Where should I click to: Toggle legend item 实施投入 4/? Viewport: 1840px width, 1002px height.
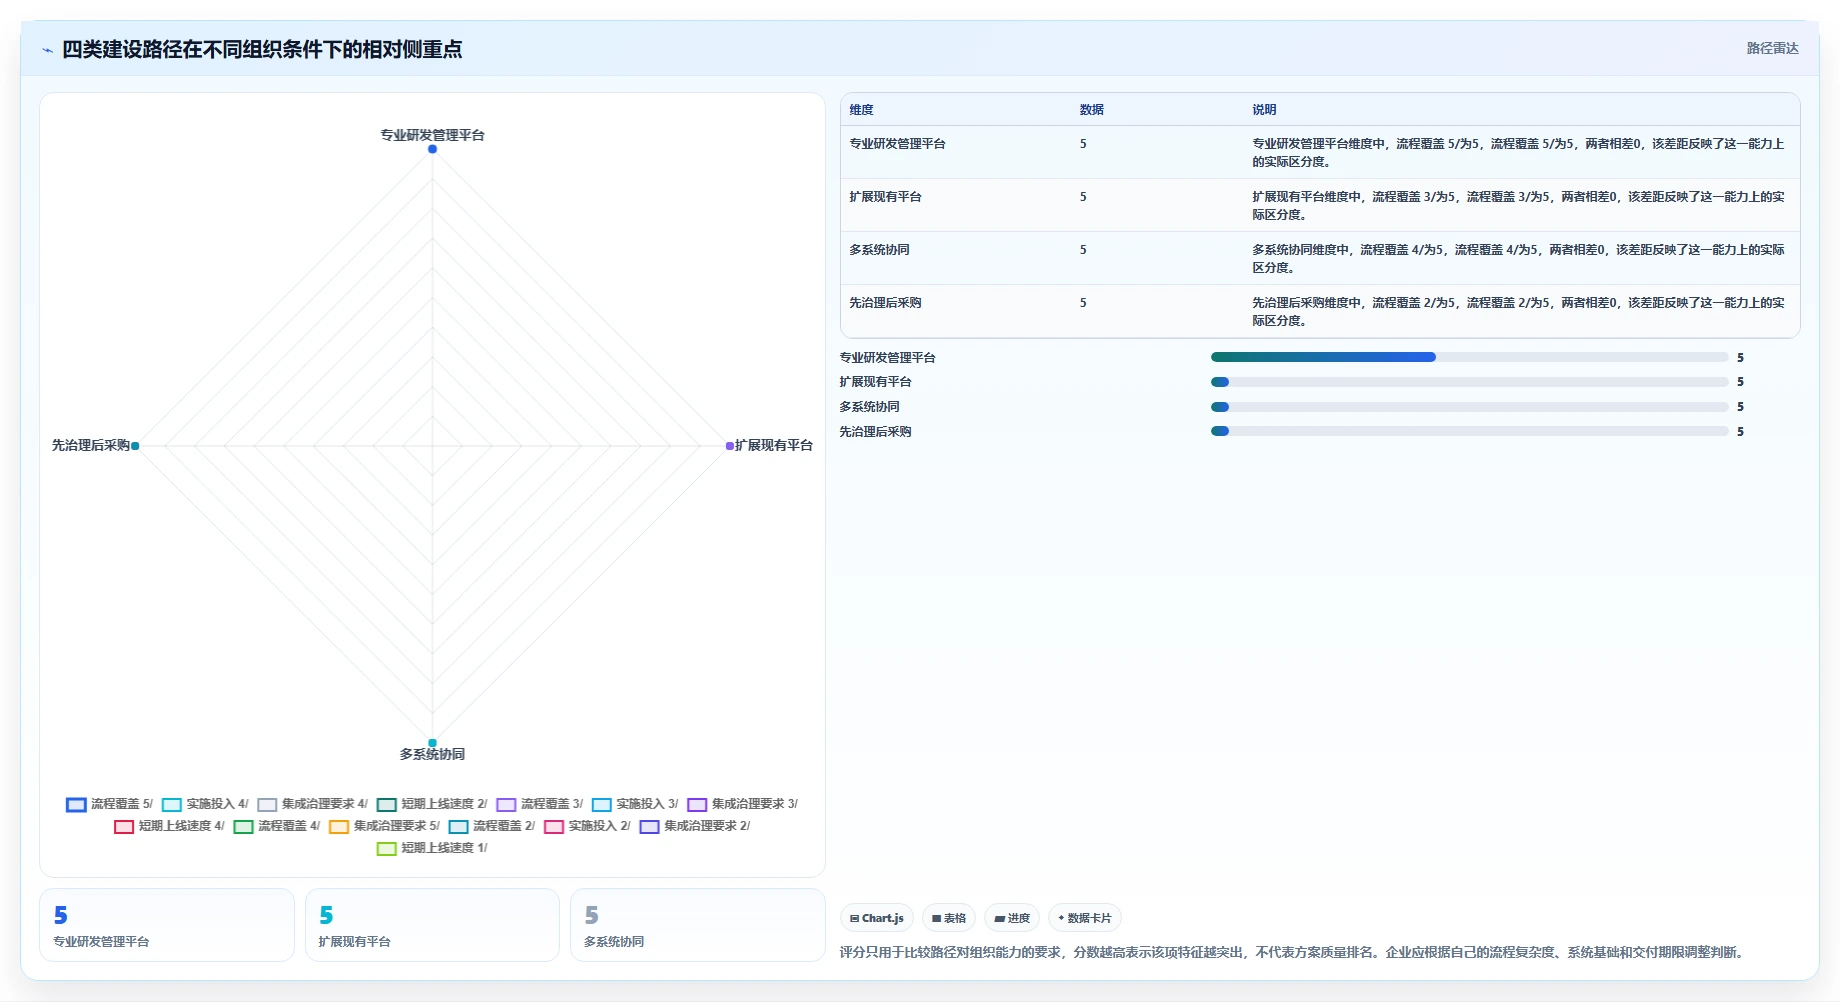[x=205, y=804]
